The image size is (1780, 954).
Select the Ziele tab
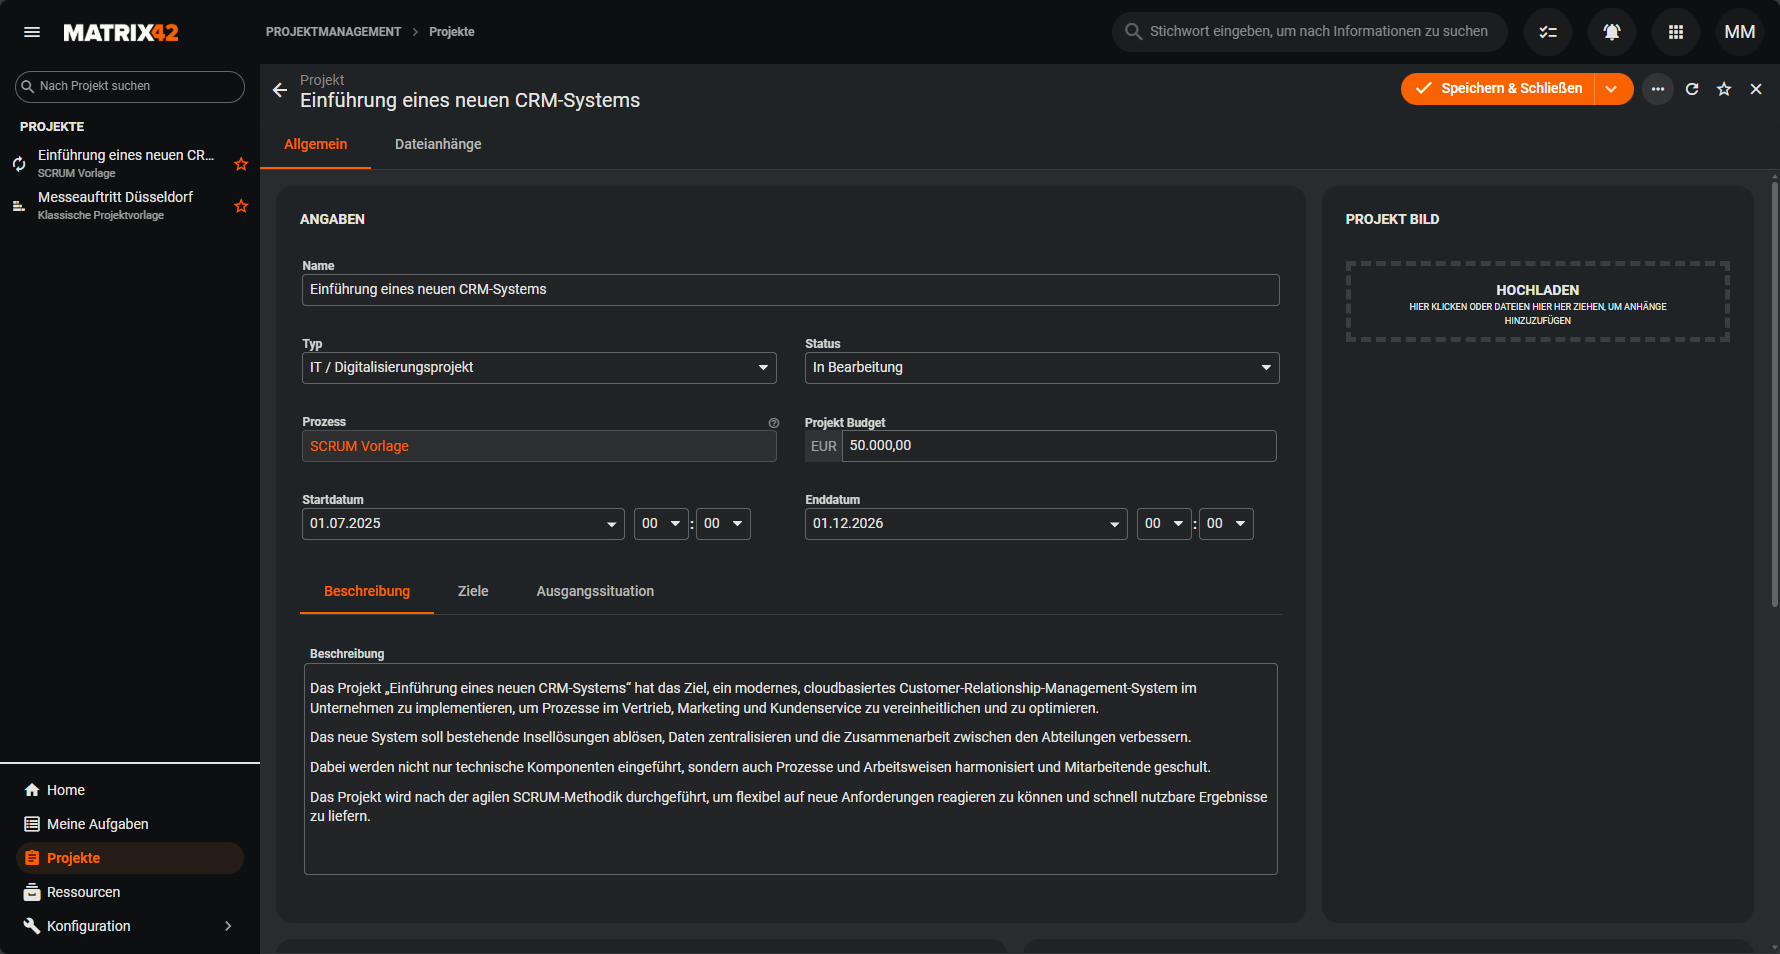473,591
